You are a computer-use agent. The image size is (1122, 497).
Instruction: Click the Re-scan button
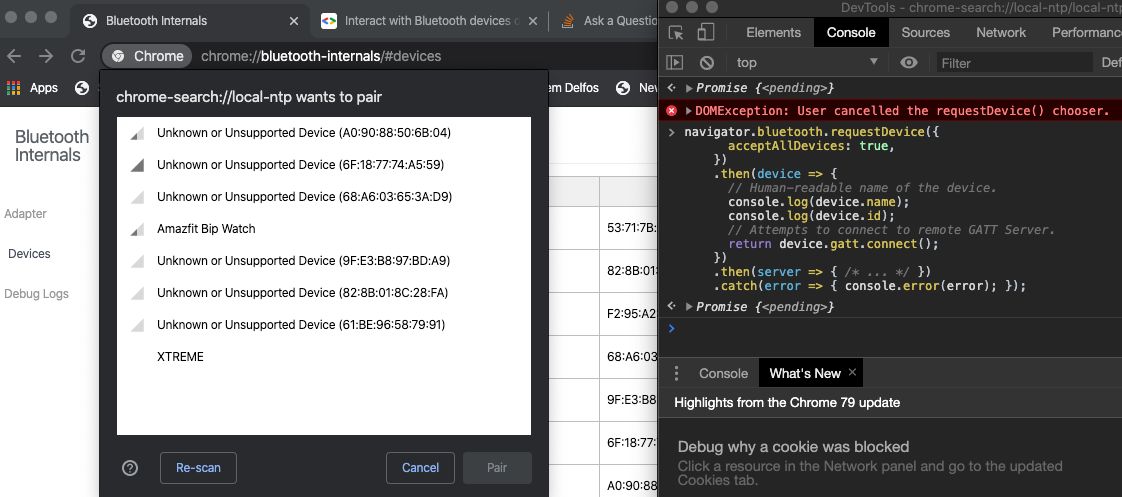198,468
